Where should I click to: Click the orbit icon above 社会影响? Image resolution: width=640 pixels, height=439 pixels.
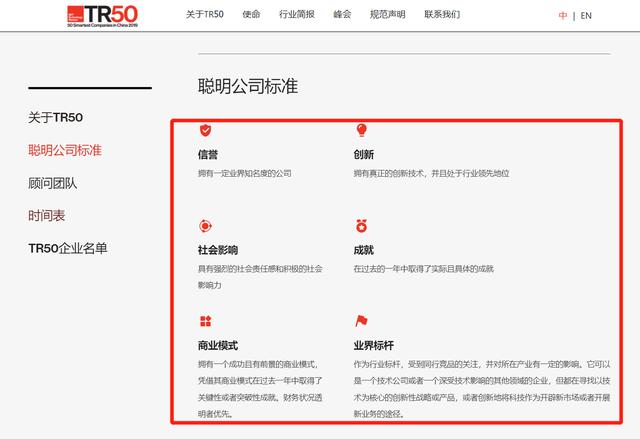[205, 226]
